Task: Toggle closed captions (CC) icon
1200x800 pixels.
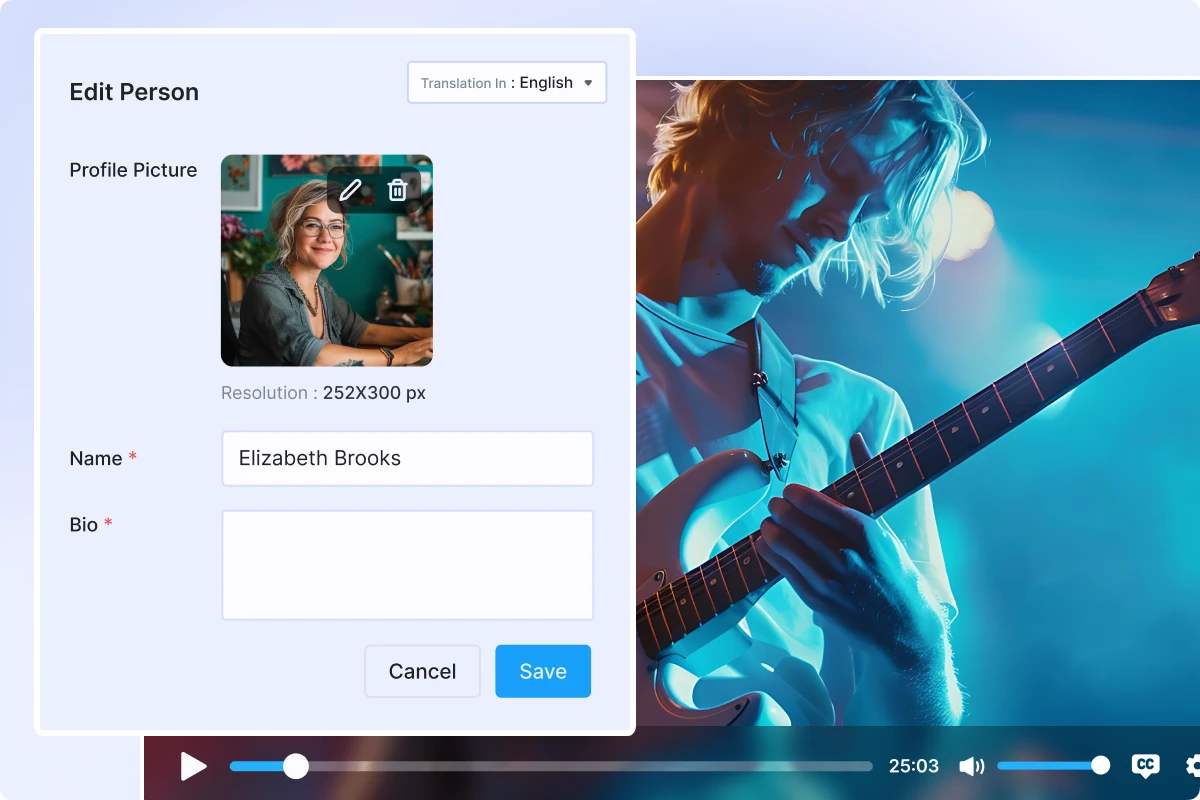Action: pyautogui.click(x=1146, y=766)
